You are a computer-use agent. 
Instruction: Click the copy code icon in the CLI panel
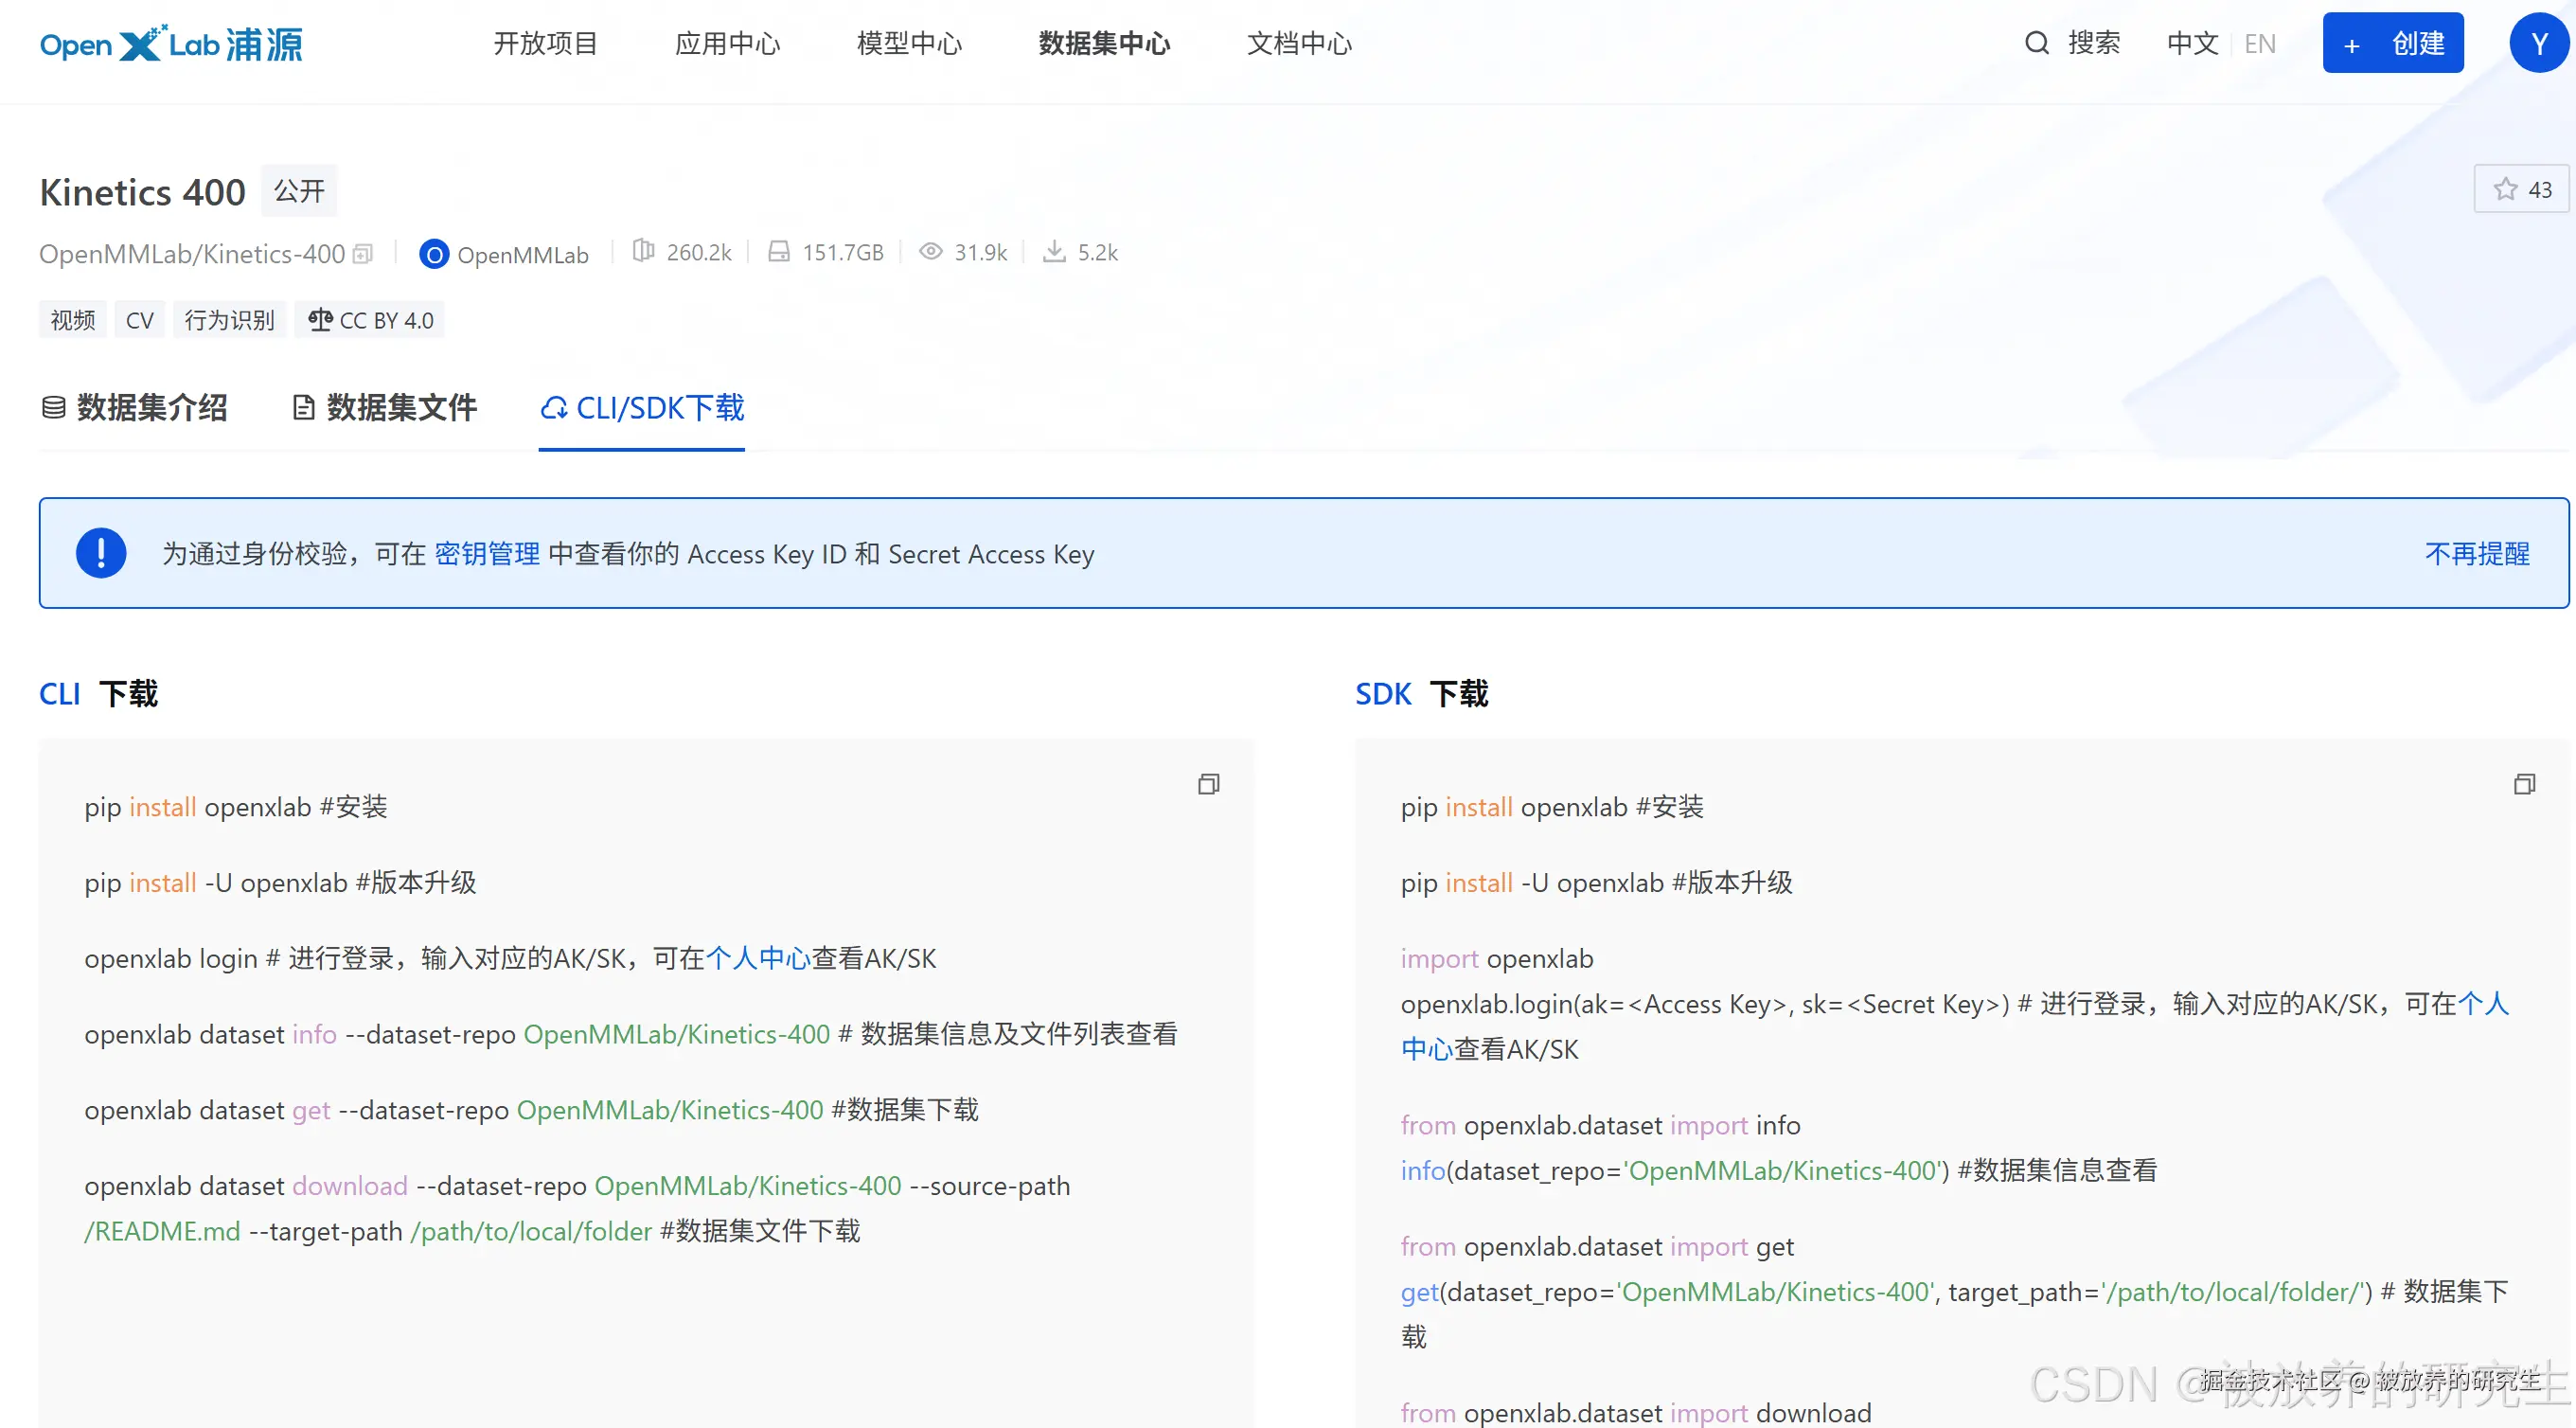point(1208,784)
